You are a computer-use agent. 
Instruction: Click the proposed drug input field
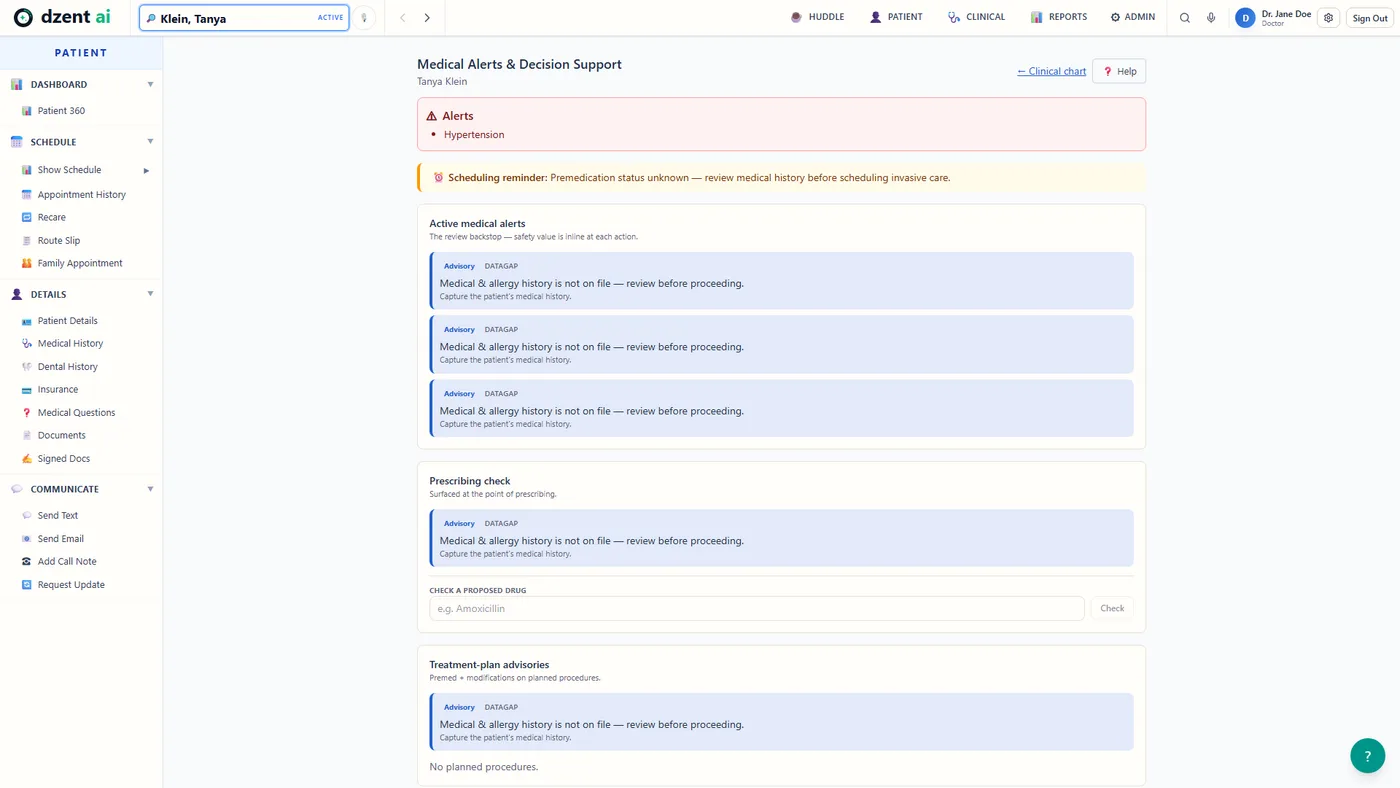click(757, 609)
